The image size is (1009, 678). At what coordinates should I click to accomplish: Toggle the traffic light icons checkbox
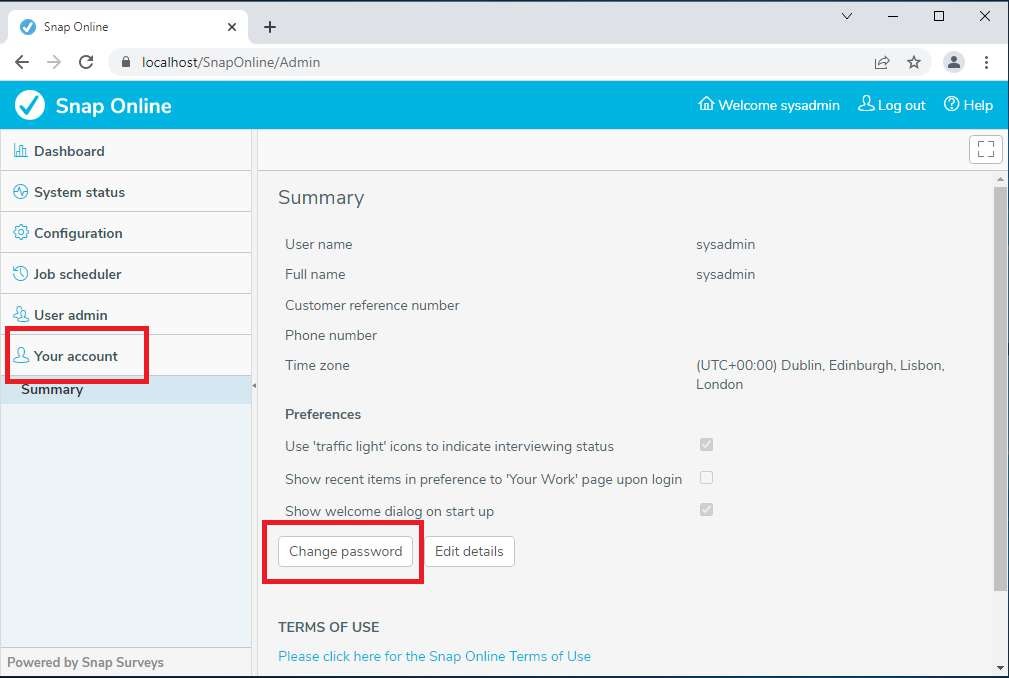(x=707, y=445)
